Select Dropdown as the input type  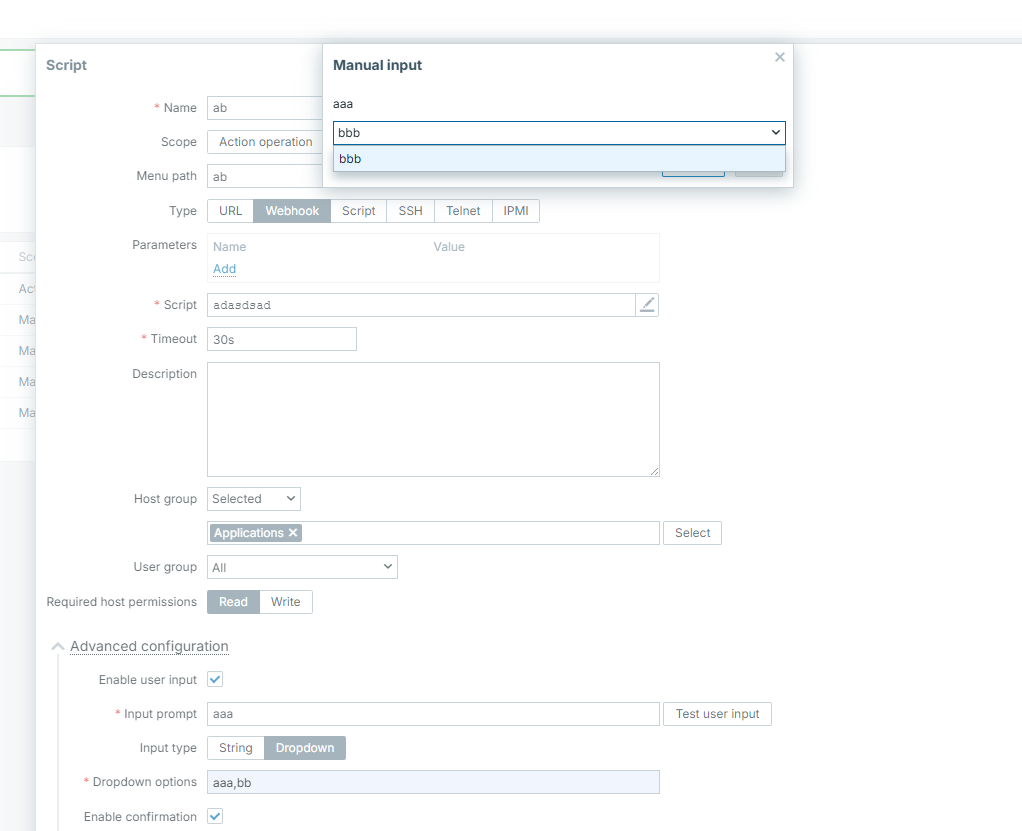[x=305, y=748]
